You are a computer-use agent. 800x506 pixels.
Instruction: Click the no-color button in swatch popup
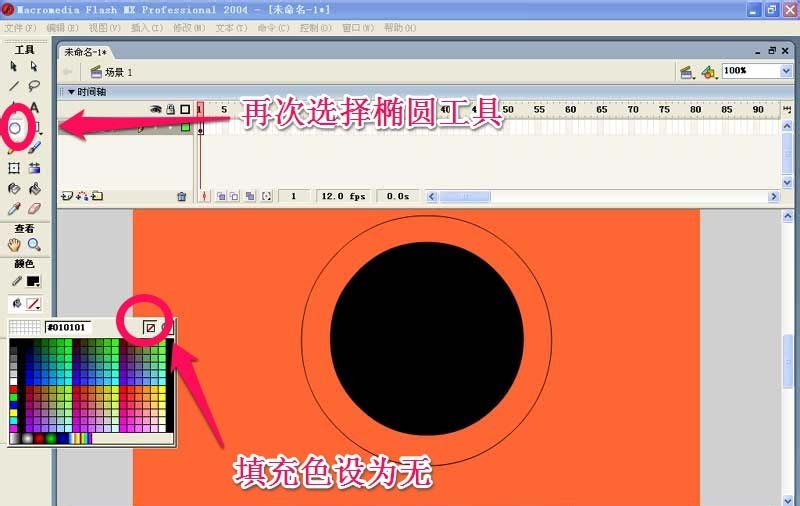pos(150,327)
